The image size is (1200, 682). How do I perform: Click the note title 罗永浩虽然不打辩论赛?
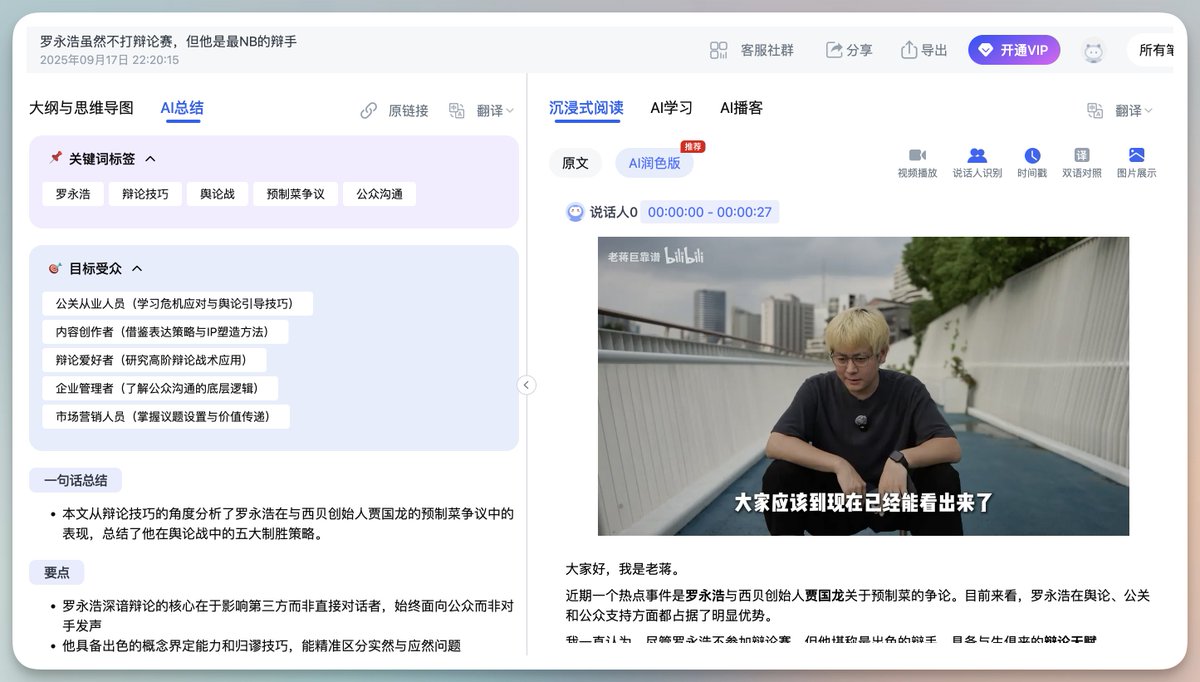168,42
